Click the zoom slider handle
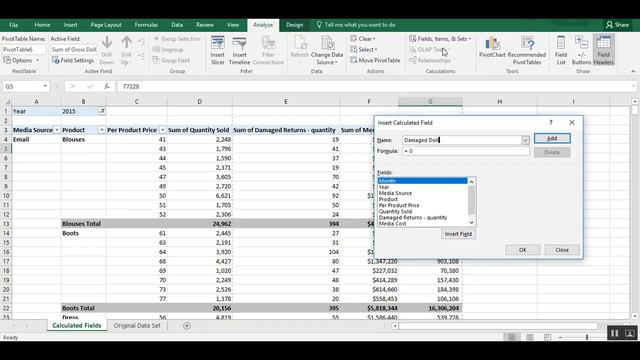The width and height of the screenshot is (640, 360). point(587,337)
